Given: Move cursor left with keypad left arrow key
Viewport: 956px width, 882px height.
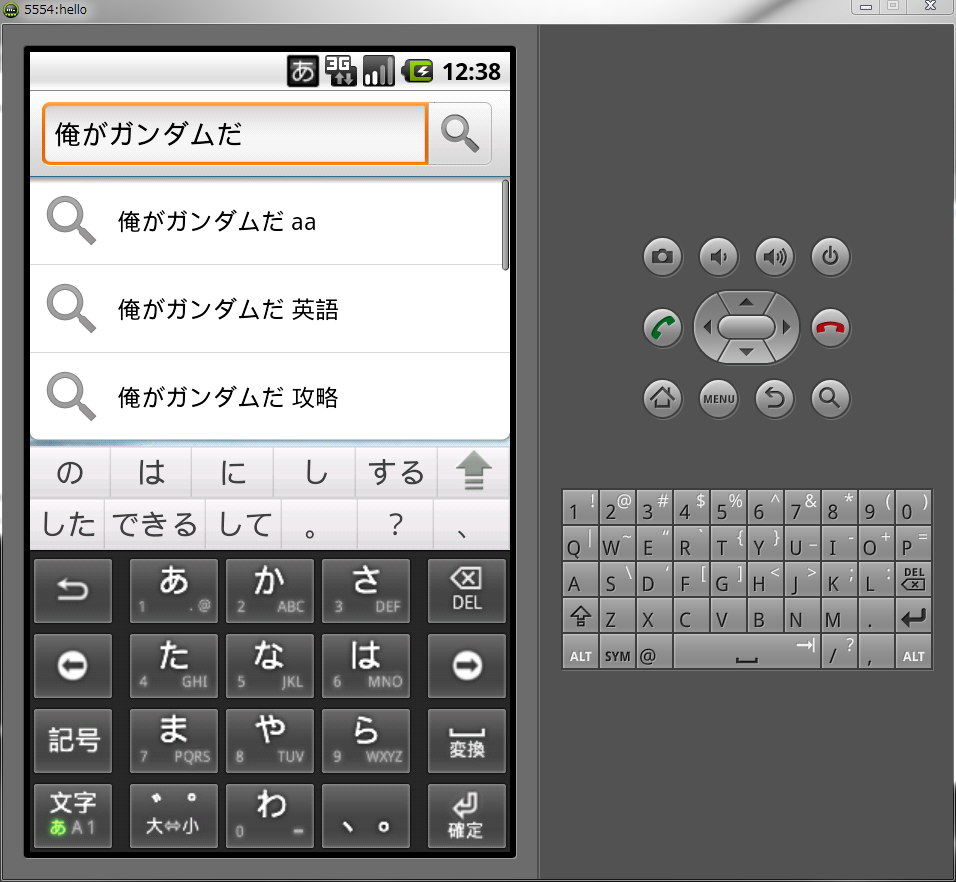Looking at the screenshot, I should click(x=73, y=666).
